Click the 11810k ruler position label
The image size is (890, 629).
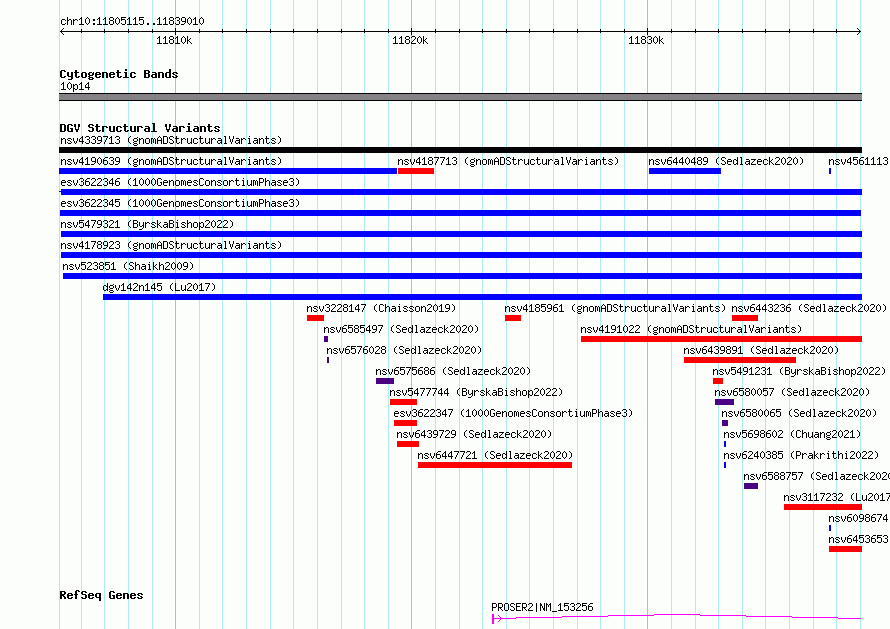tap(174, 40)
